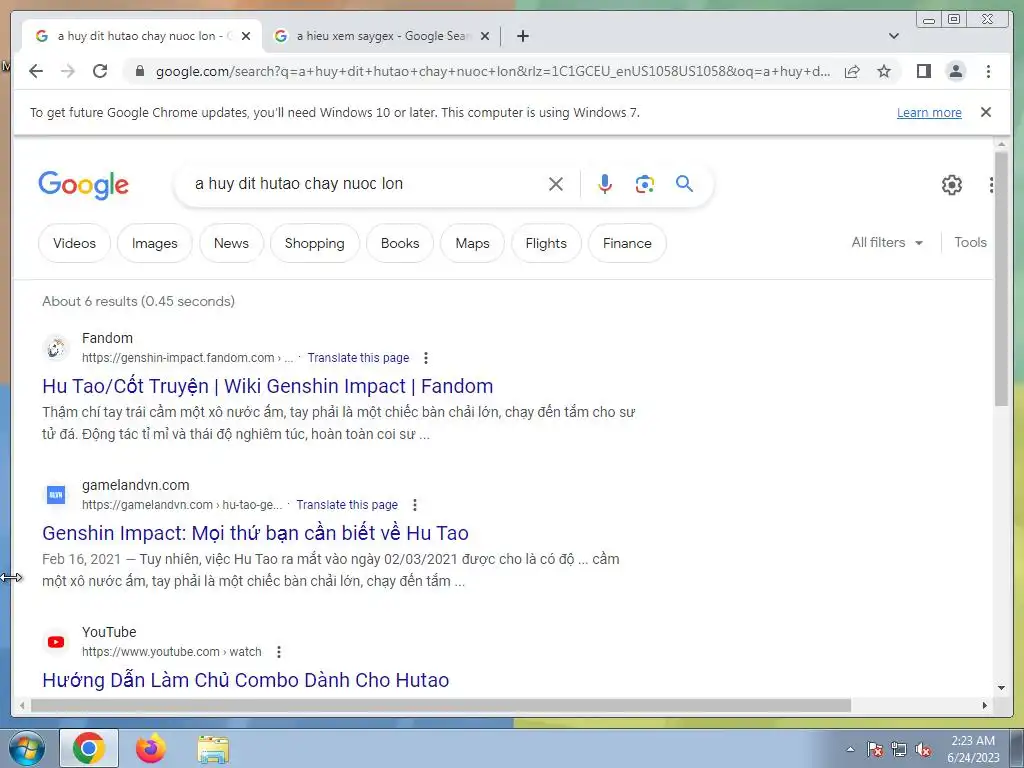Screen dimensions: 1024x768
Task: Submit search with magnifying glass icon
Action: coord(684,184)
